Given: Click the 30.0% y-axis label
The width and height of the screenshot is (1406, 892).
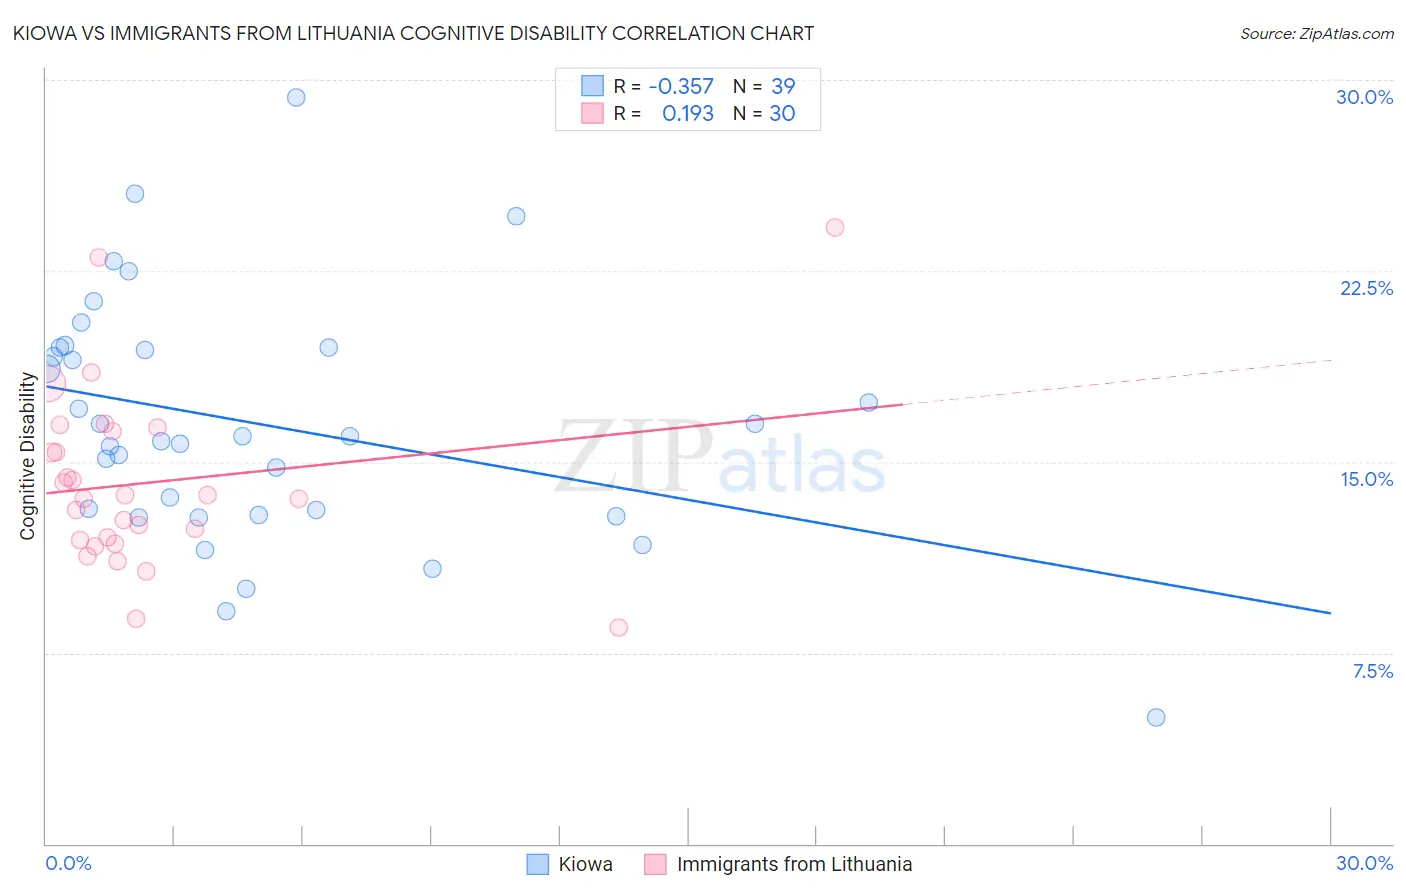Looking at the screenshot, I should (x=1364, y=97).
